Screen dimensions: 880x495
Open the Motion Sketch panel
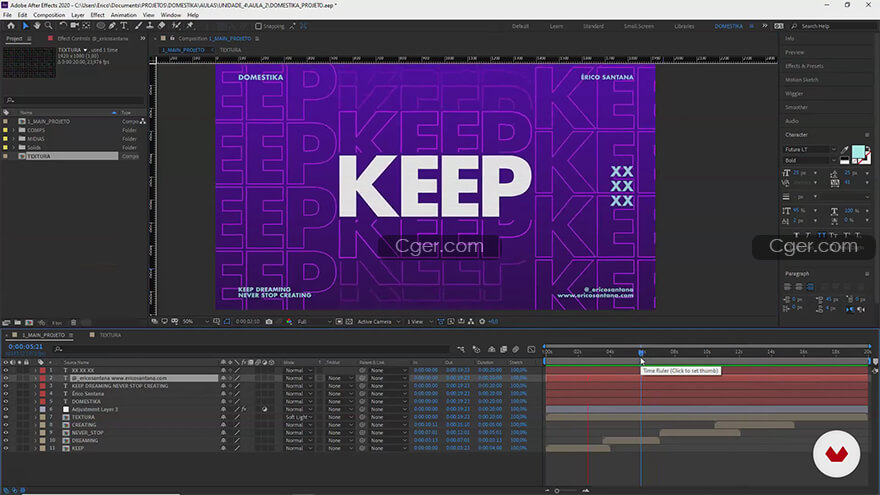tap(801, 80)
